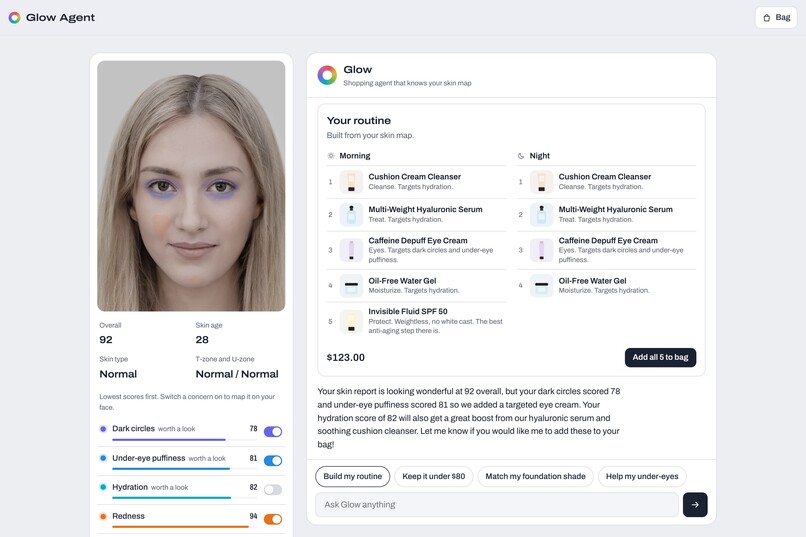Select morning Caffeine Depuff Eye Cream title
Image resolution: width=806 pixels, height=537 pixels.
coord(418,240)
